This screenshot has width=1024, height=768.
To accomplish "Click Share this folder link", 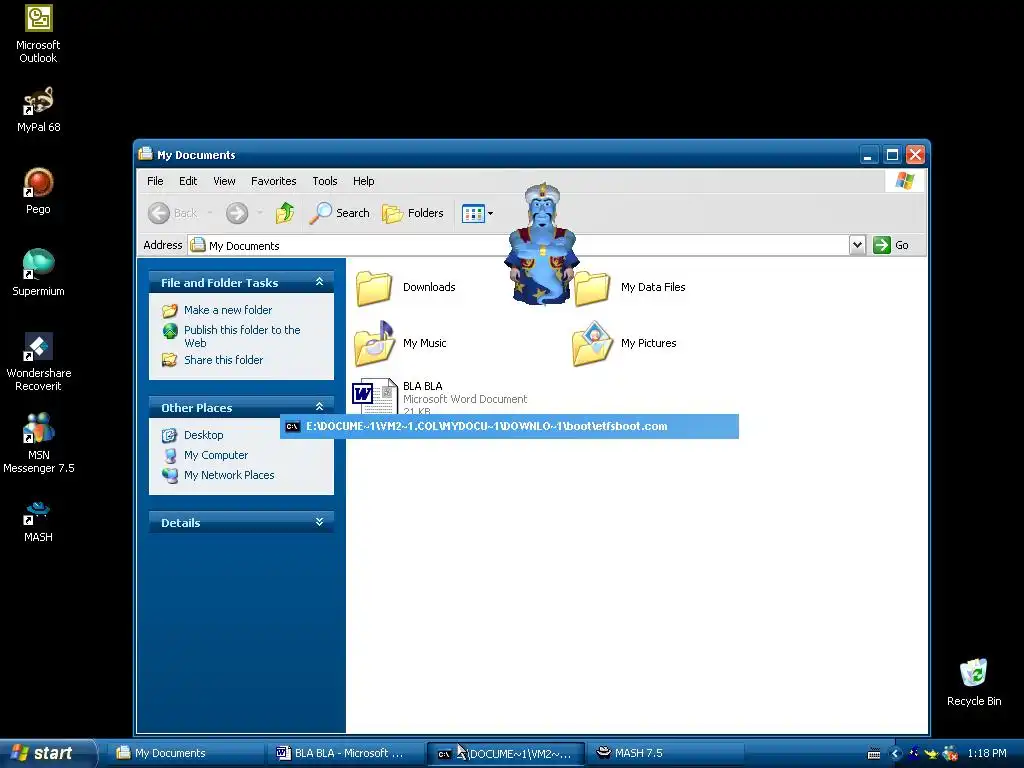I will tap(223, 360).
